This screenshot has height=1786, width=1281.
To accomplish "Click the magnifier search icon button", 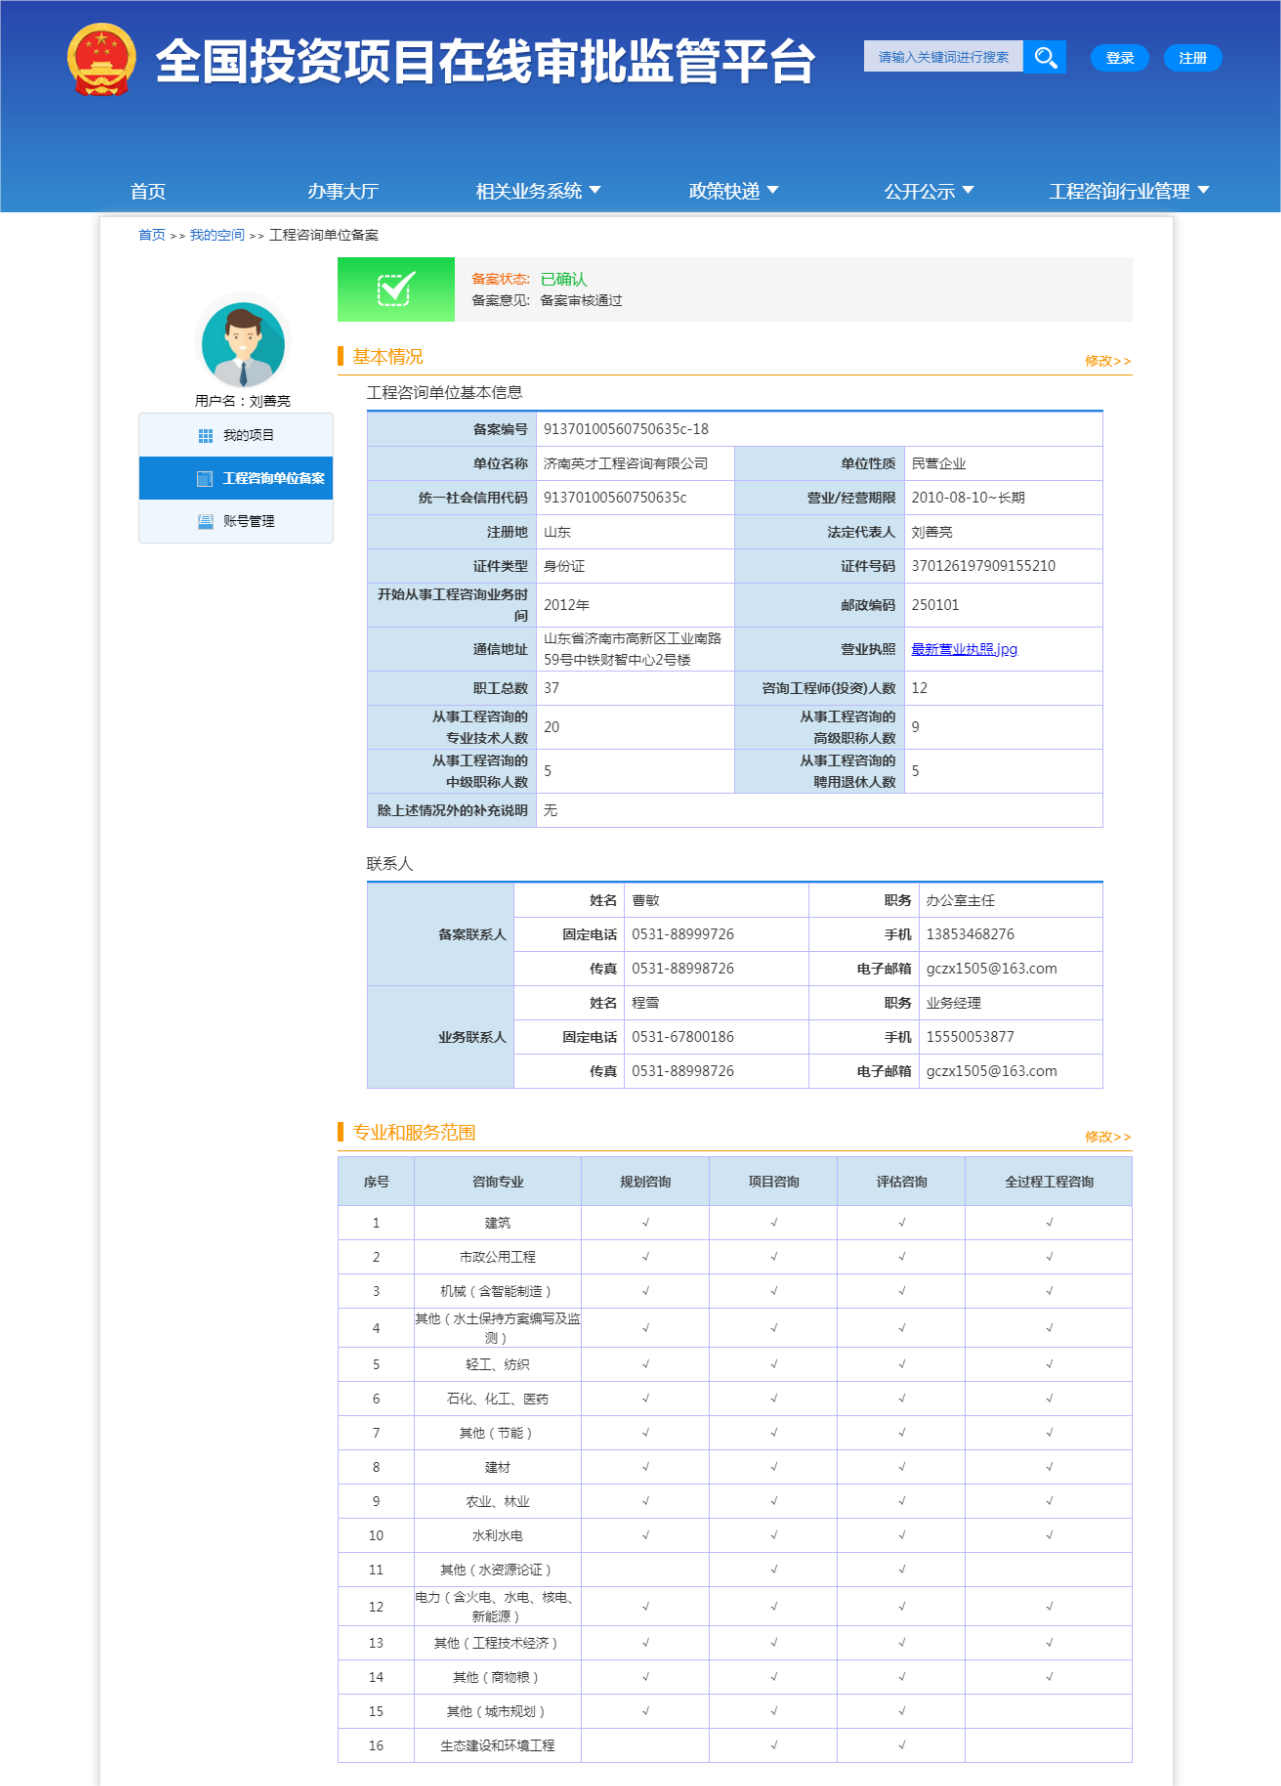I will pos(1045,57).
